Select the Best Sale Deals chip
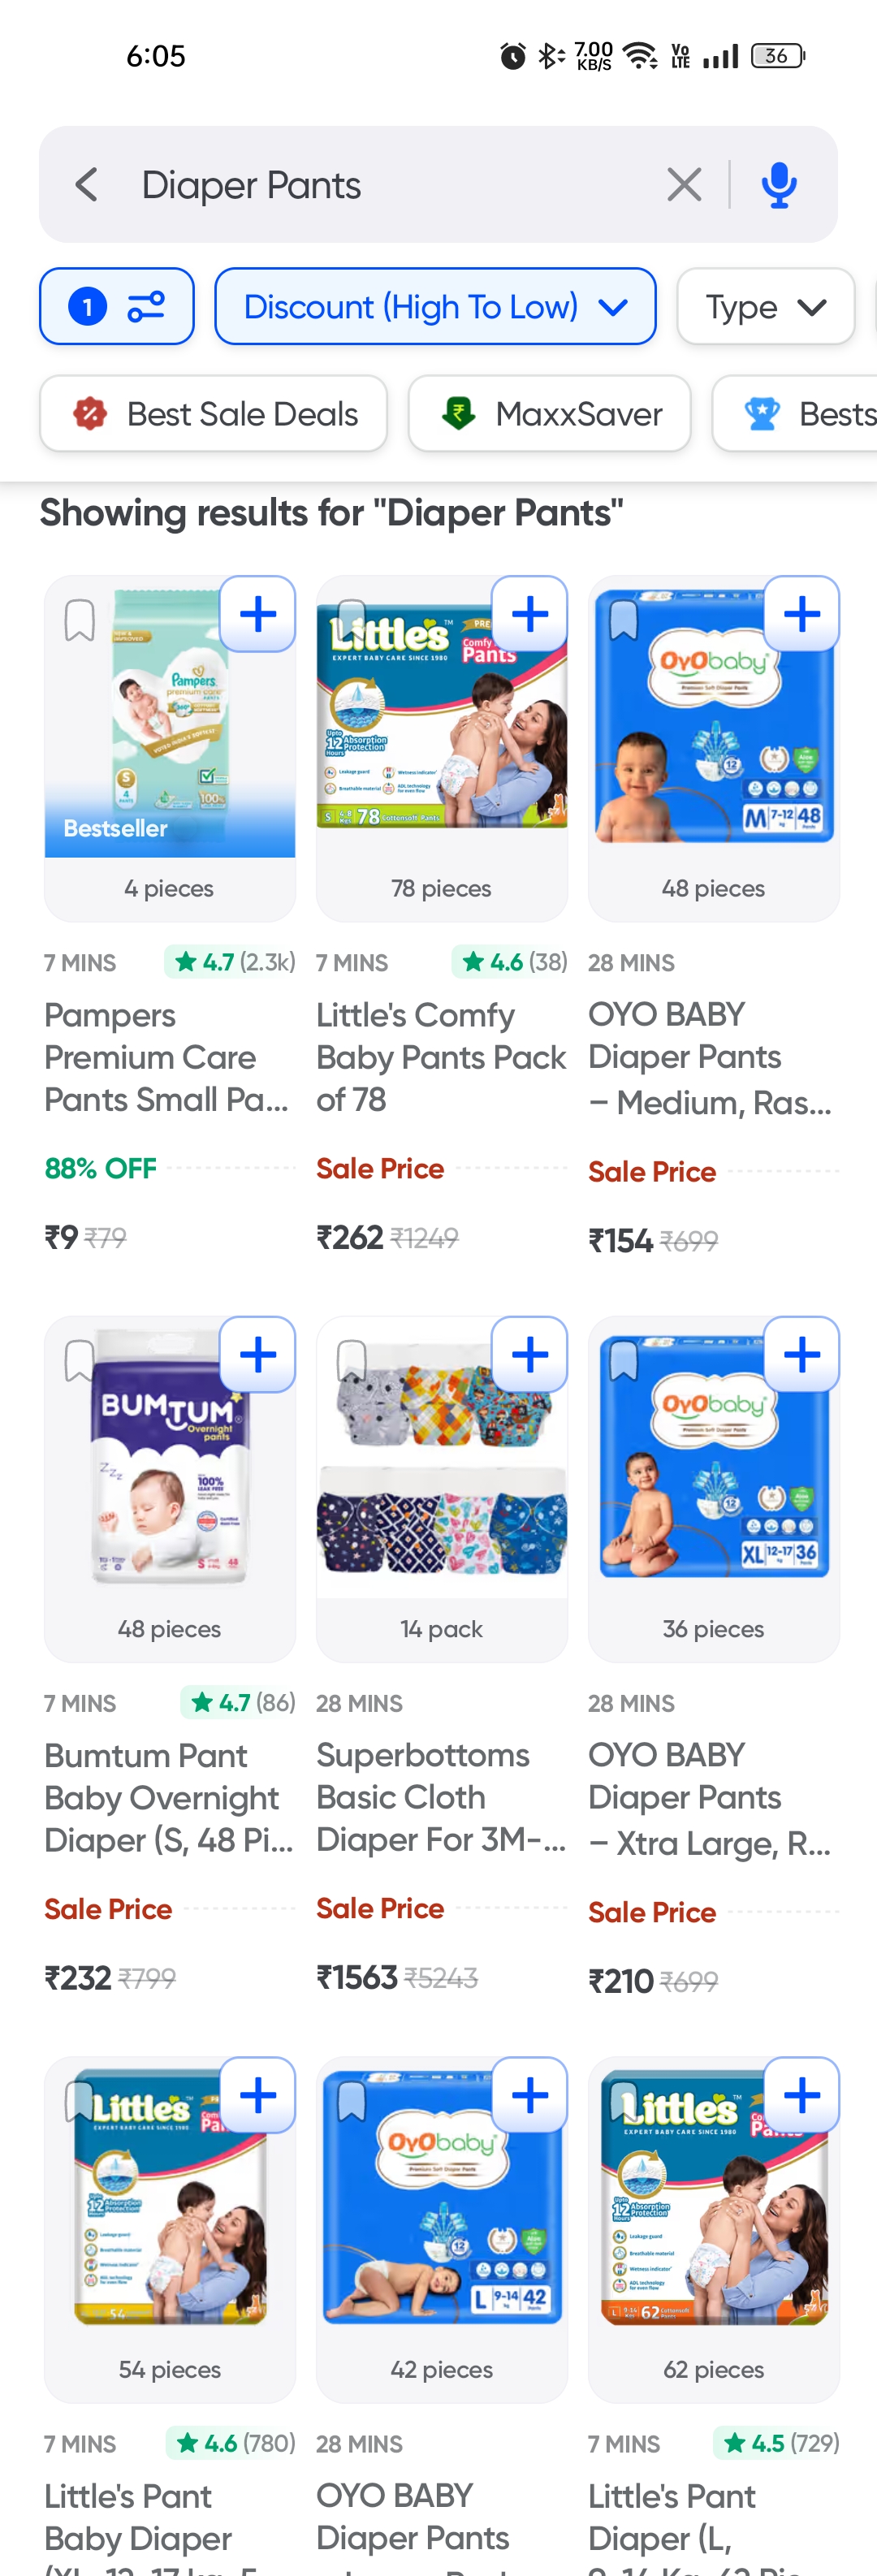Viewport: 877px width, 2576px height. (x=214, y=414)
